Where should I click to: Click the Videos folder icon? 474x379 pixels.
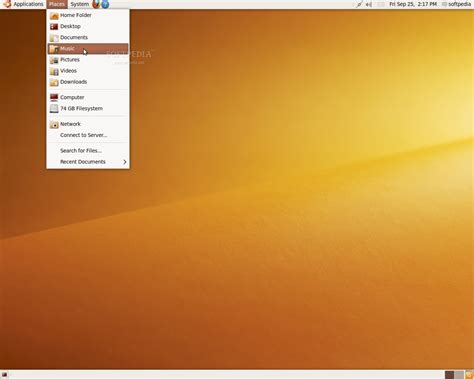[54, 71]
